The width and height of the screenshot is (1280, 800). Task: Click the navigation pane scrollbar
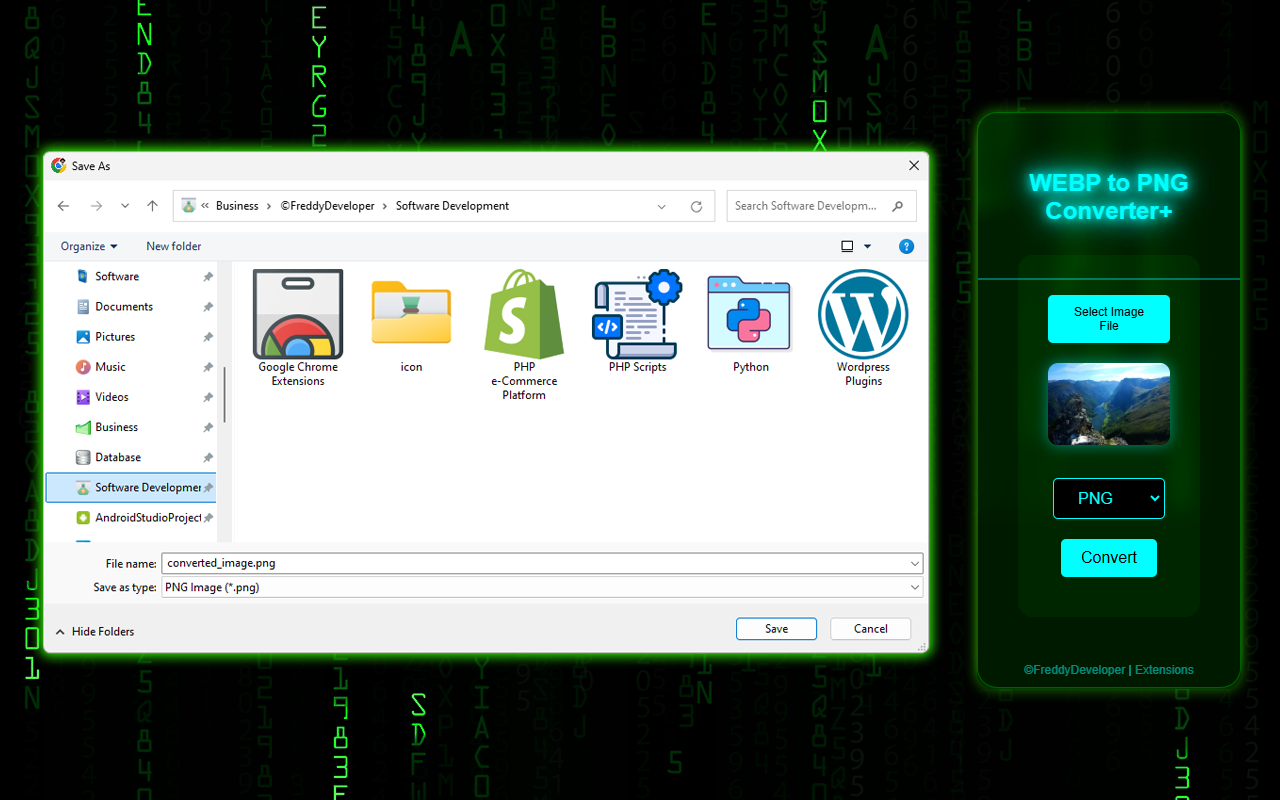tap(225, 395)
